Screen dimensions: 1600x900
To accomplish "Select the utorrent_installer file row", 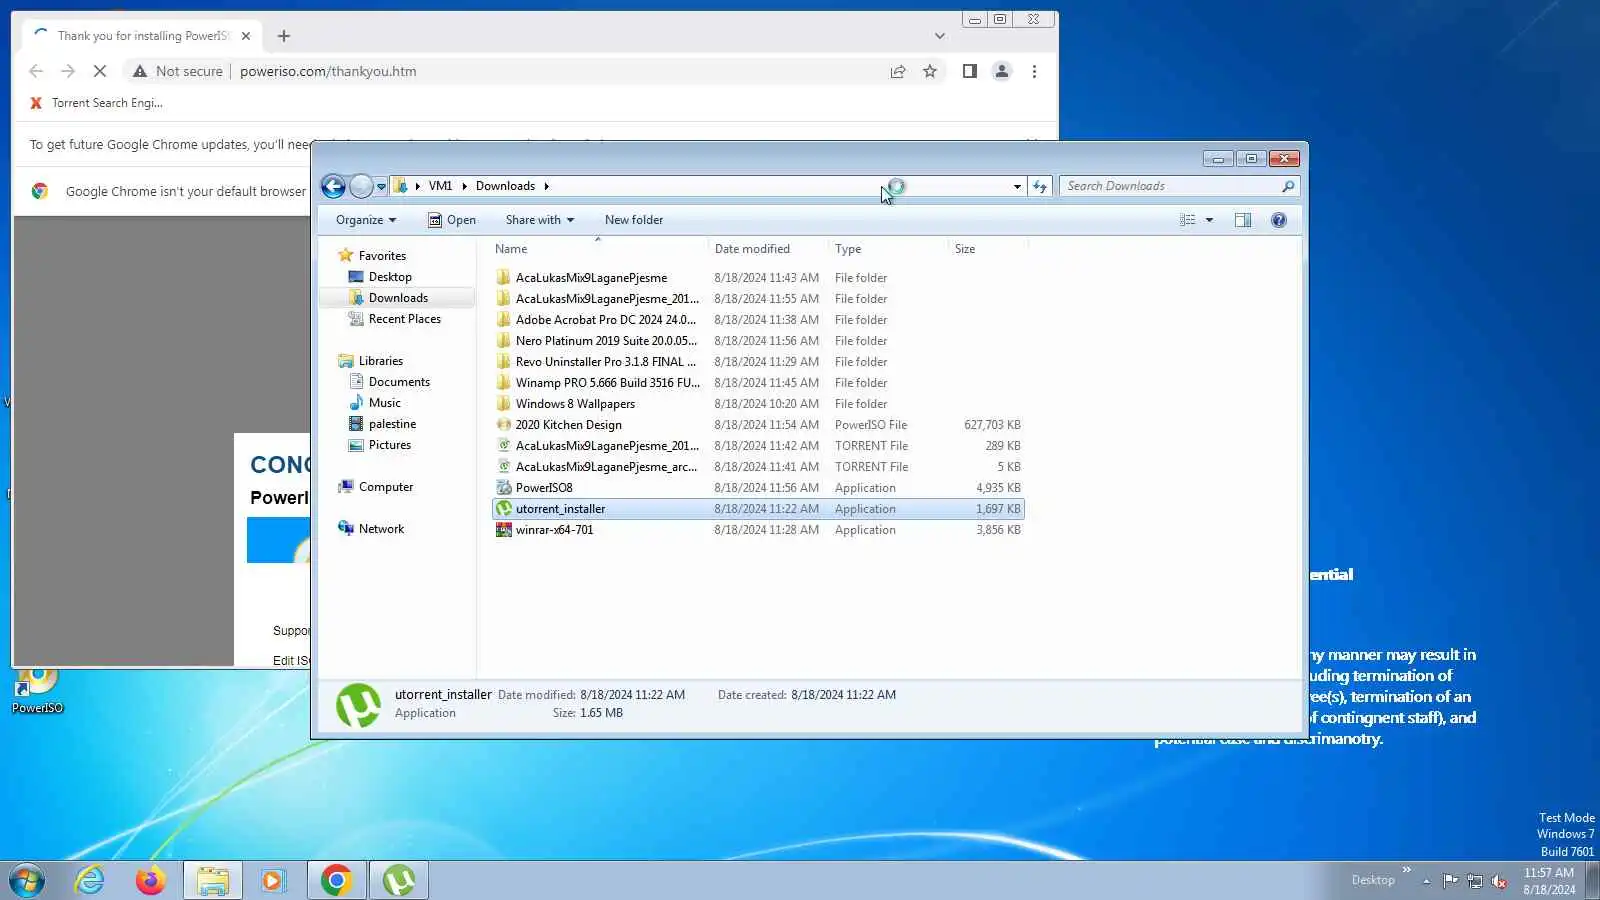I will pos(759,509).
